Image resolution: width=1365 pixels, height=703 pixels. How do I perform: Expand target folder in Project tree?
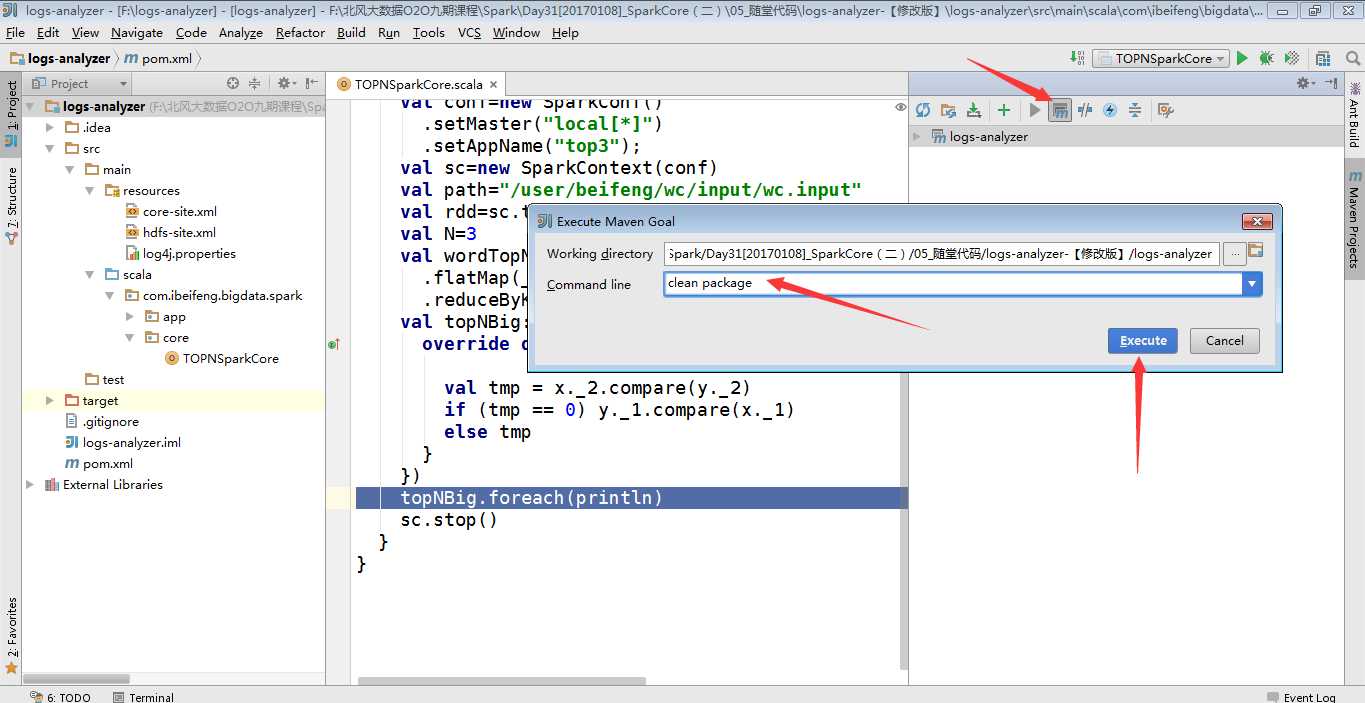click(50, 400)
